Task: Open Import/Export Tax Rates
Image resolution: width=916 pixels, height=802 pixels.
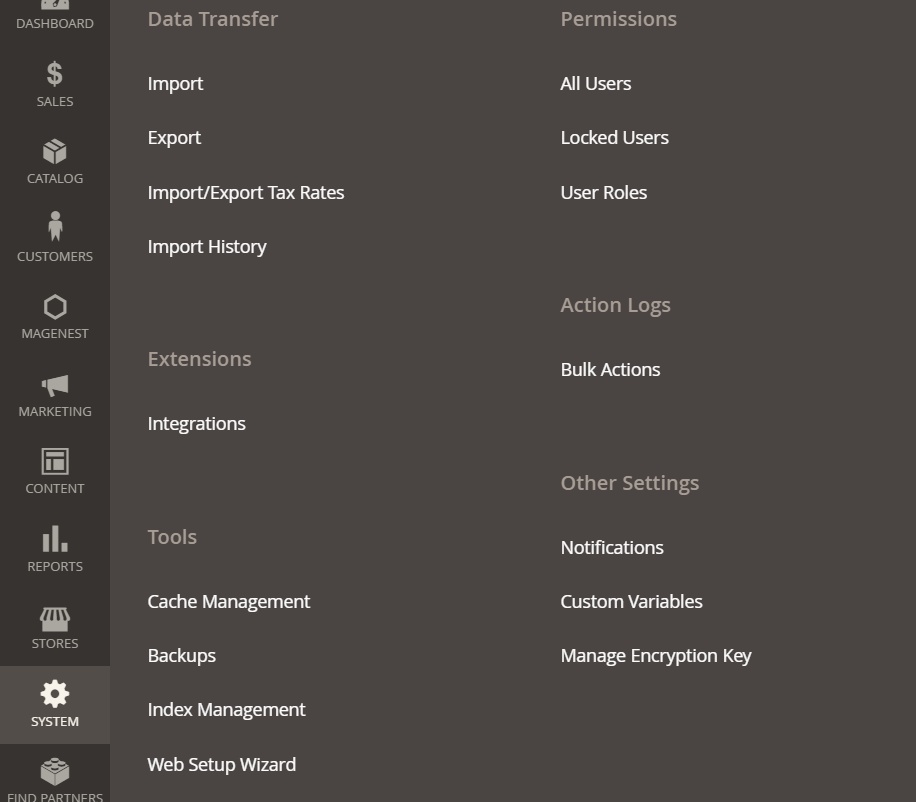Action: click(246, 193)
